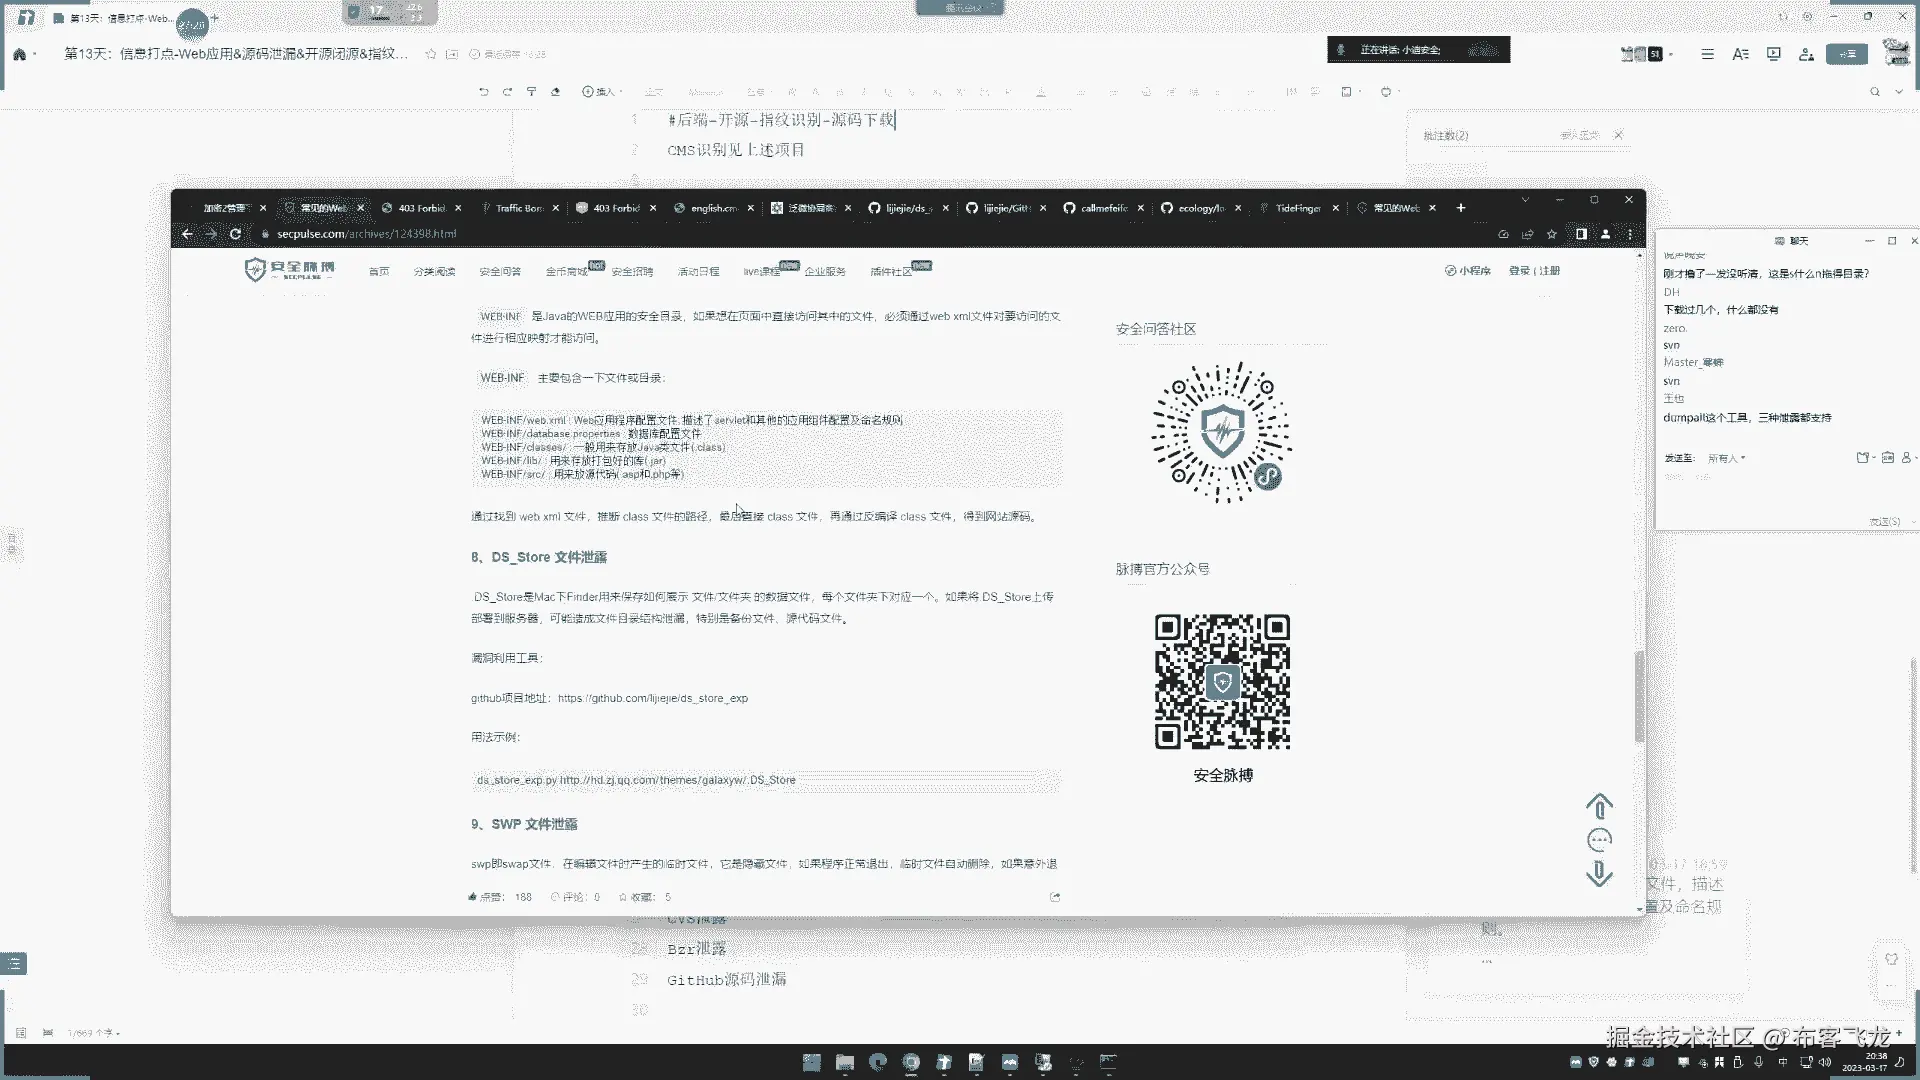The width and height of the screenshot is (1920, 1080).
Task: Bookmark page with star icon in address bar
Action: [1552, 234]
